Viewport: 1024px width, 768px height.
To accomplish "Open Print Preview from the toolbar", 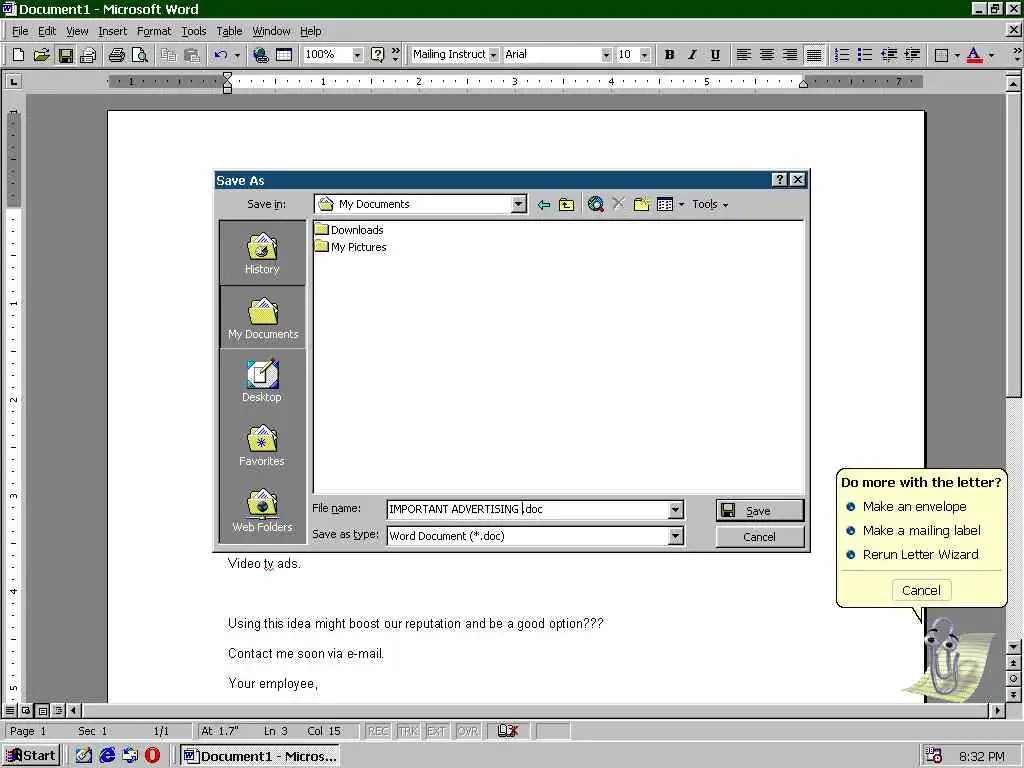I will click(x=140, y=55).
